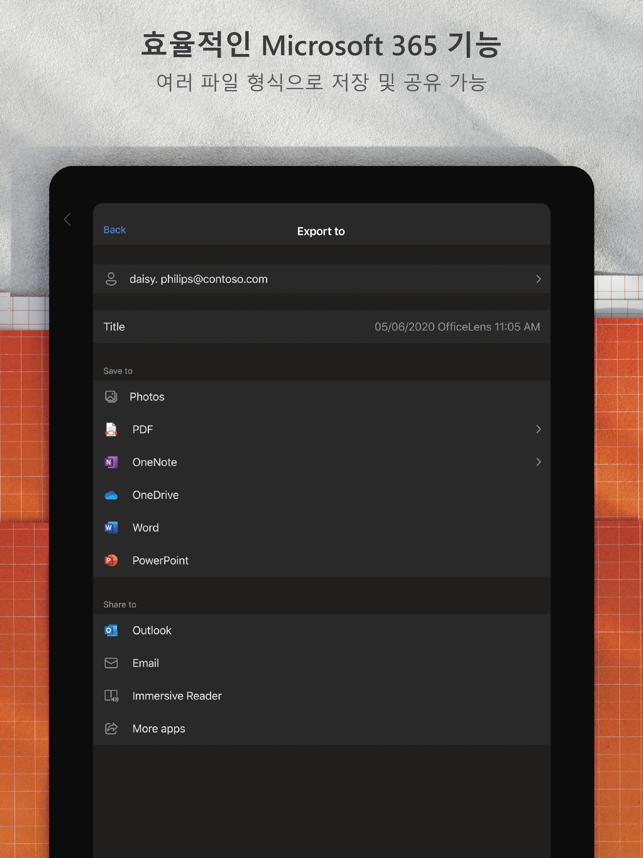Open Immersive Reader via its book icon

point(111,696)
